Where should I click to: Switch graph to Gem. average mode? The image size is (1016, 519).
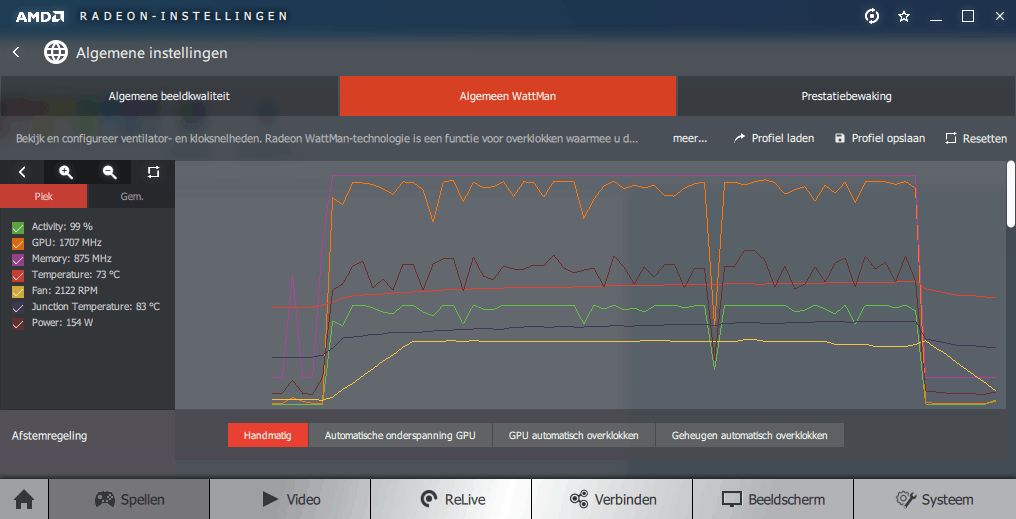pyautogui.click(x=132, y=196)
